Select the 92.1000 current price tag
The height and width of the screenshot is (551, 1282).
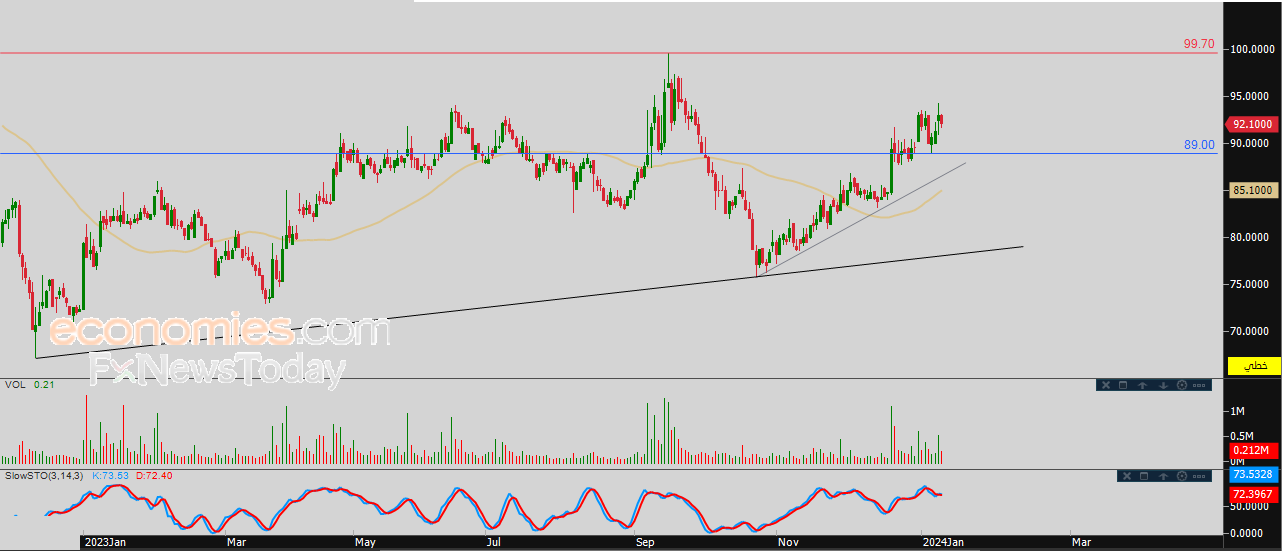1252,124
